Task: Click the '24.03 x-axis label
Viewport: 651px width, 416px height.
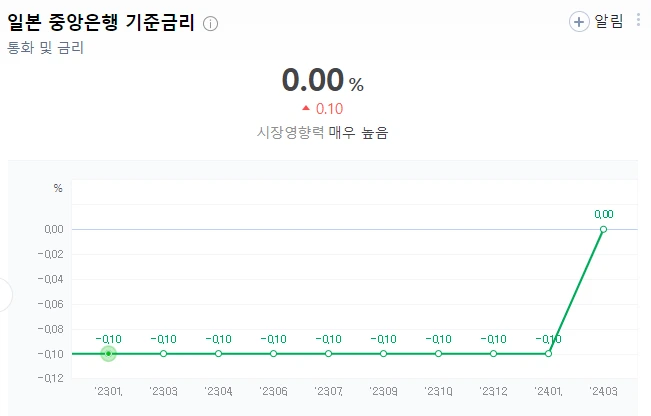Action: pyautogui.click(x=604, y=391)
